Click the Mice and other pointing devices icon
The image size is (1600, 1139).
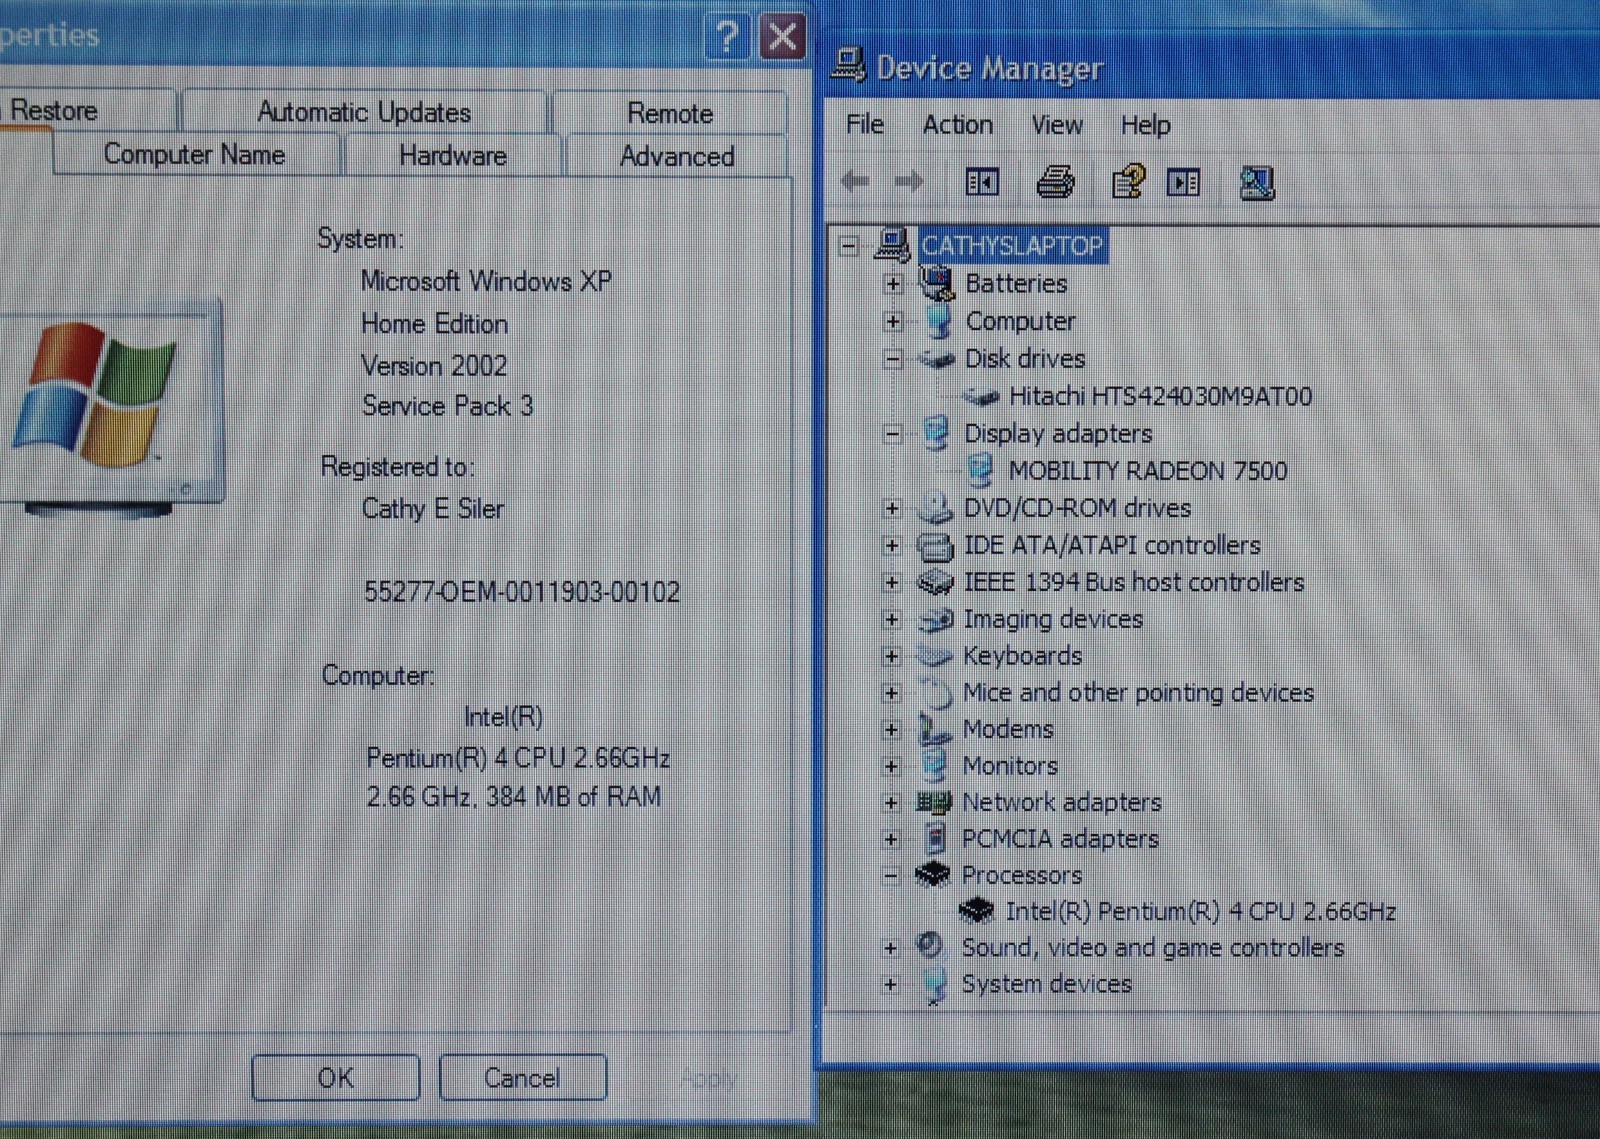(x=935, y=692)
